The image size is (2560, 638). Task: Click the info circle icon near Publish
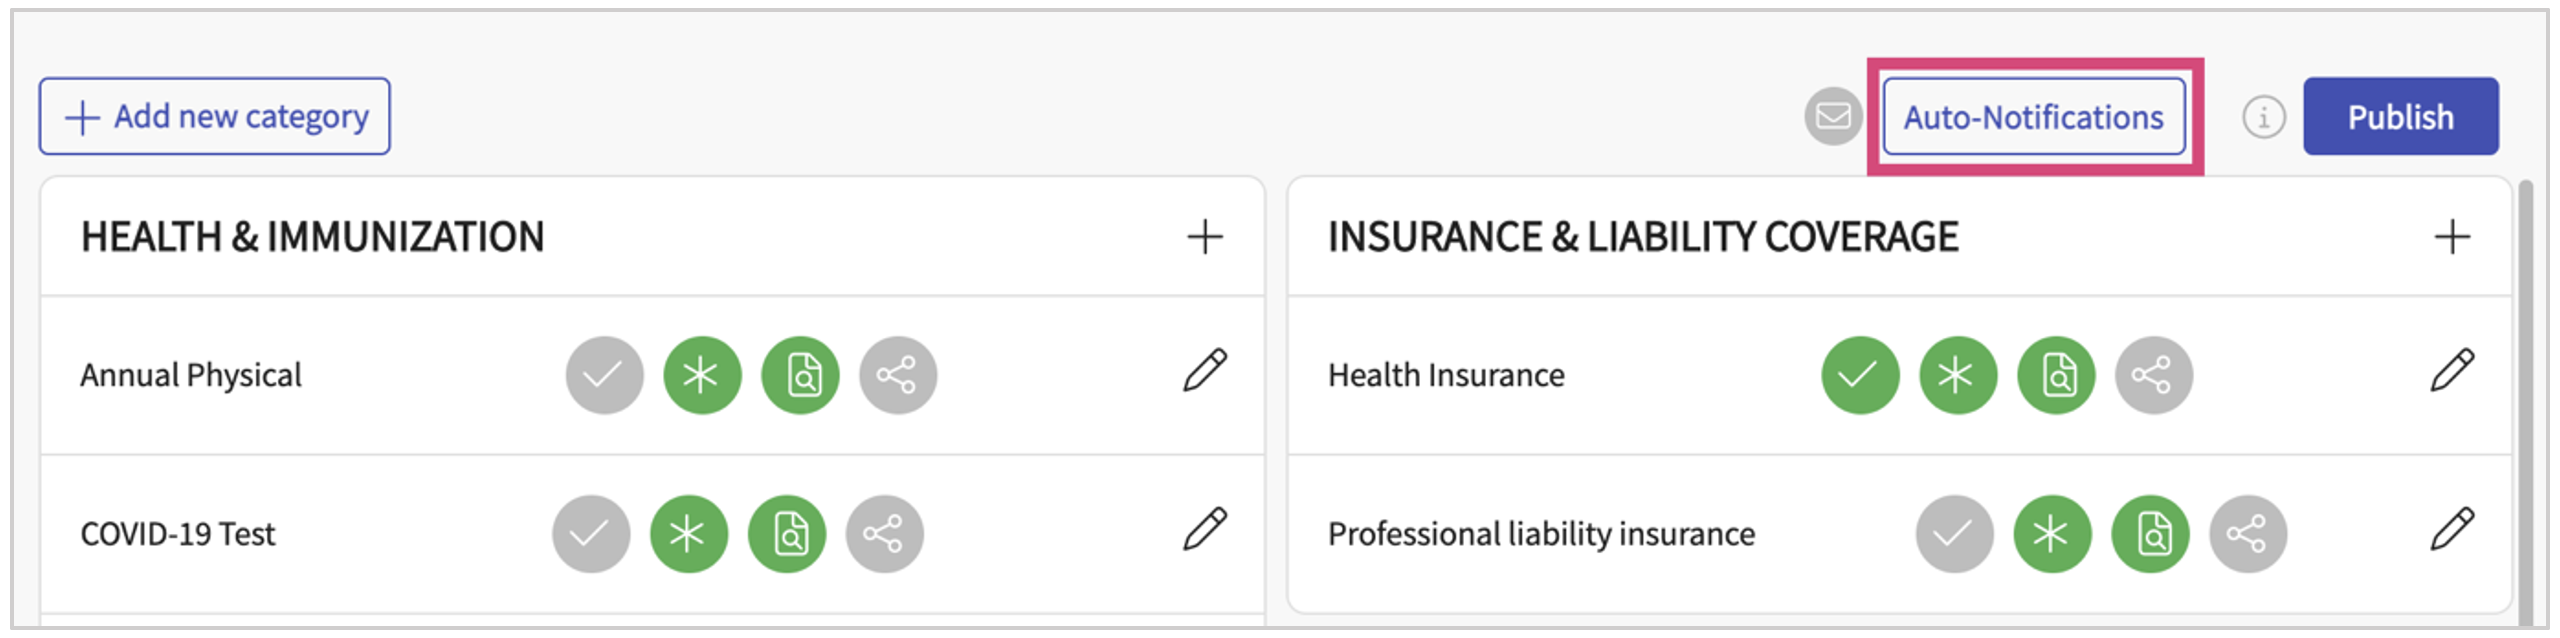[x=2263, y=117]
